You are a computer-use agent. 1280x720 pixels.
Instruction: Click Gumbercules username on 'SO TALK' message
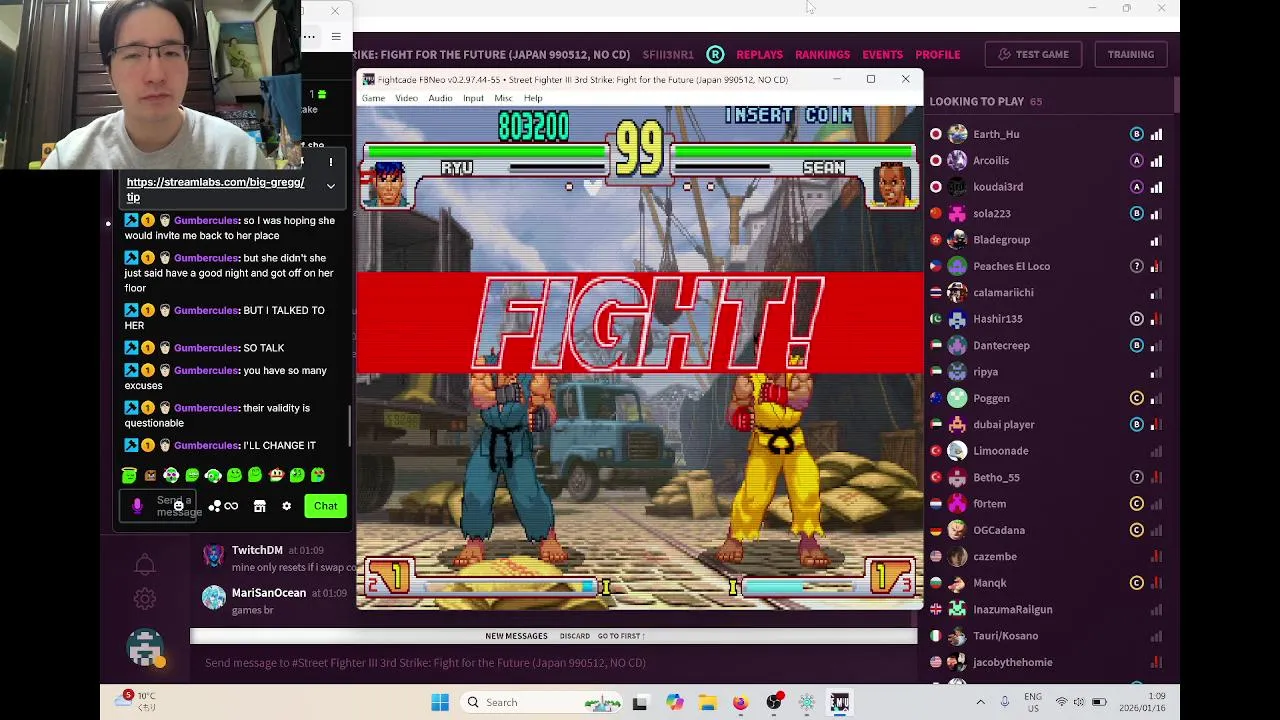pyautogui.click(x=206, y=348)
